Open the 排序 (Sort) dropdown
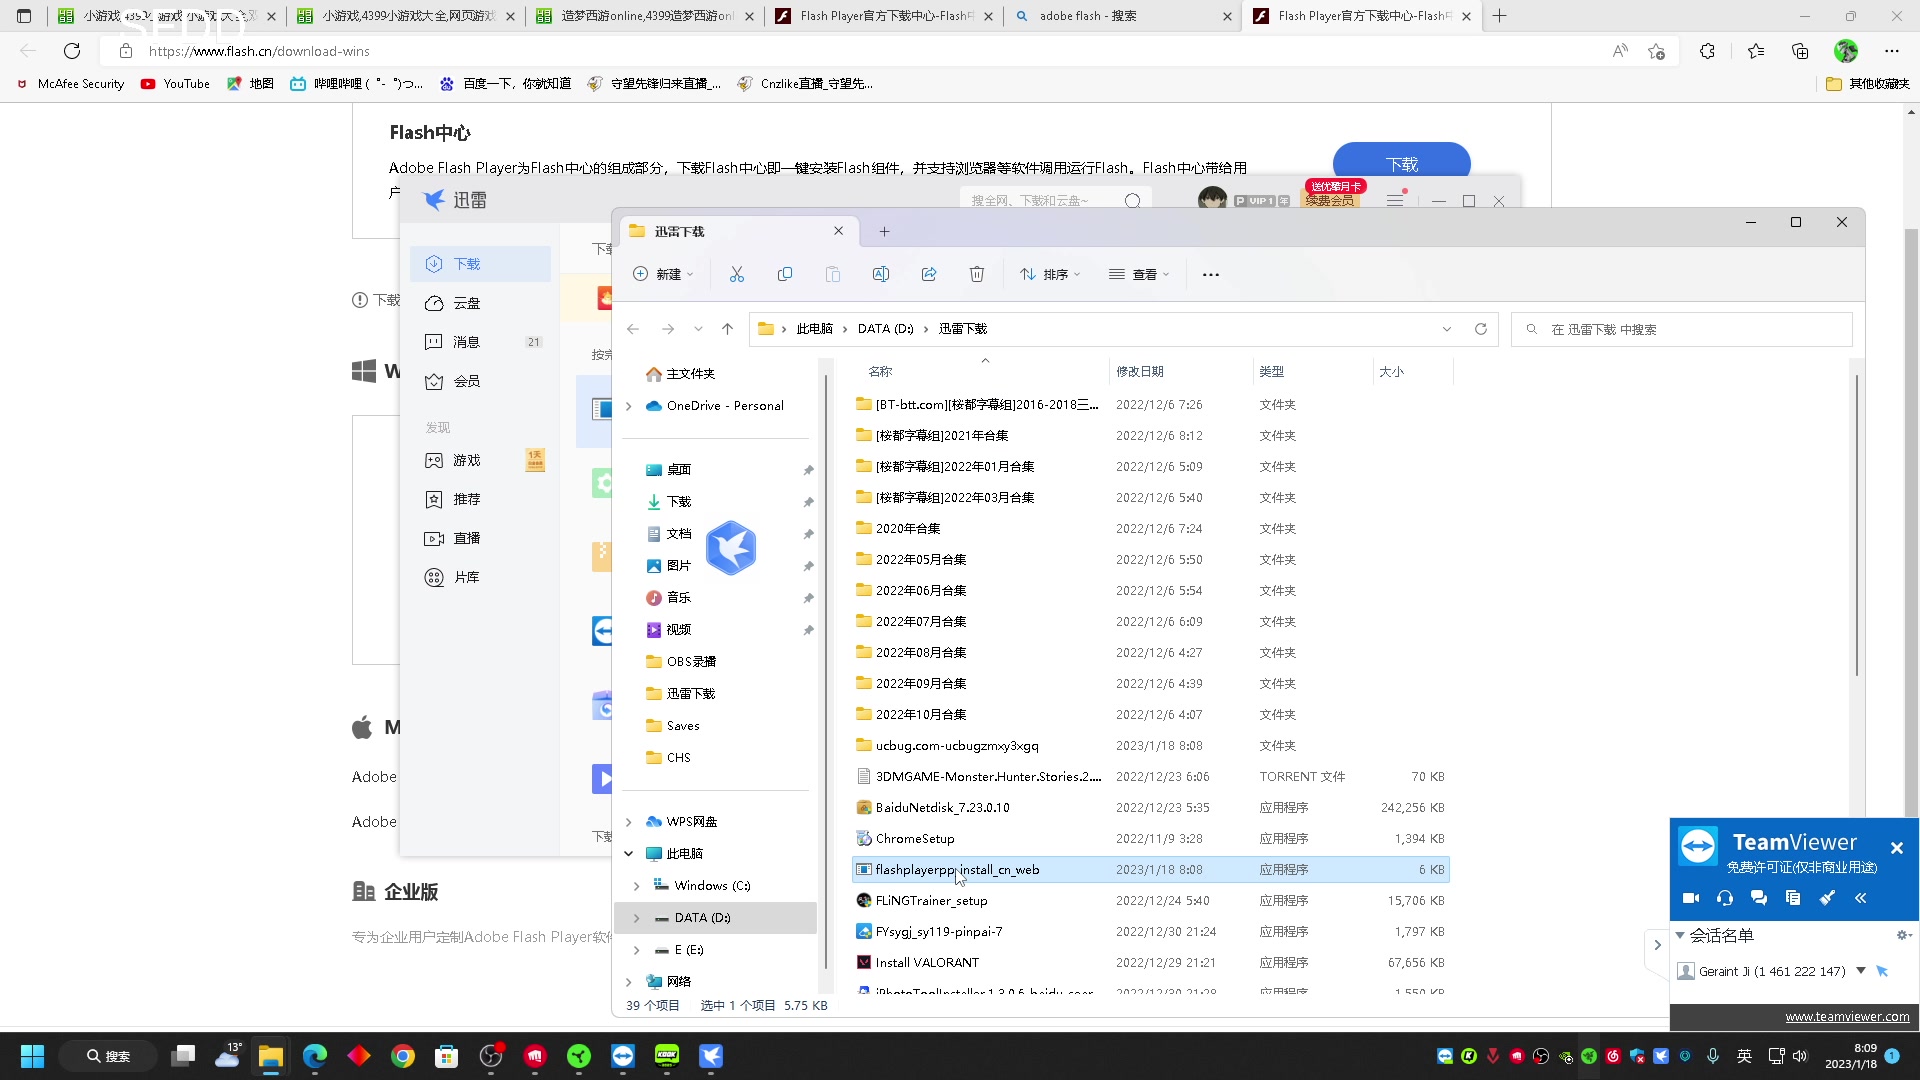 pos(1050,274)
